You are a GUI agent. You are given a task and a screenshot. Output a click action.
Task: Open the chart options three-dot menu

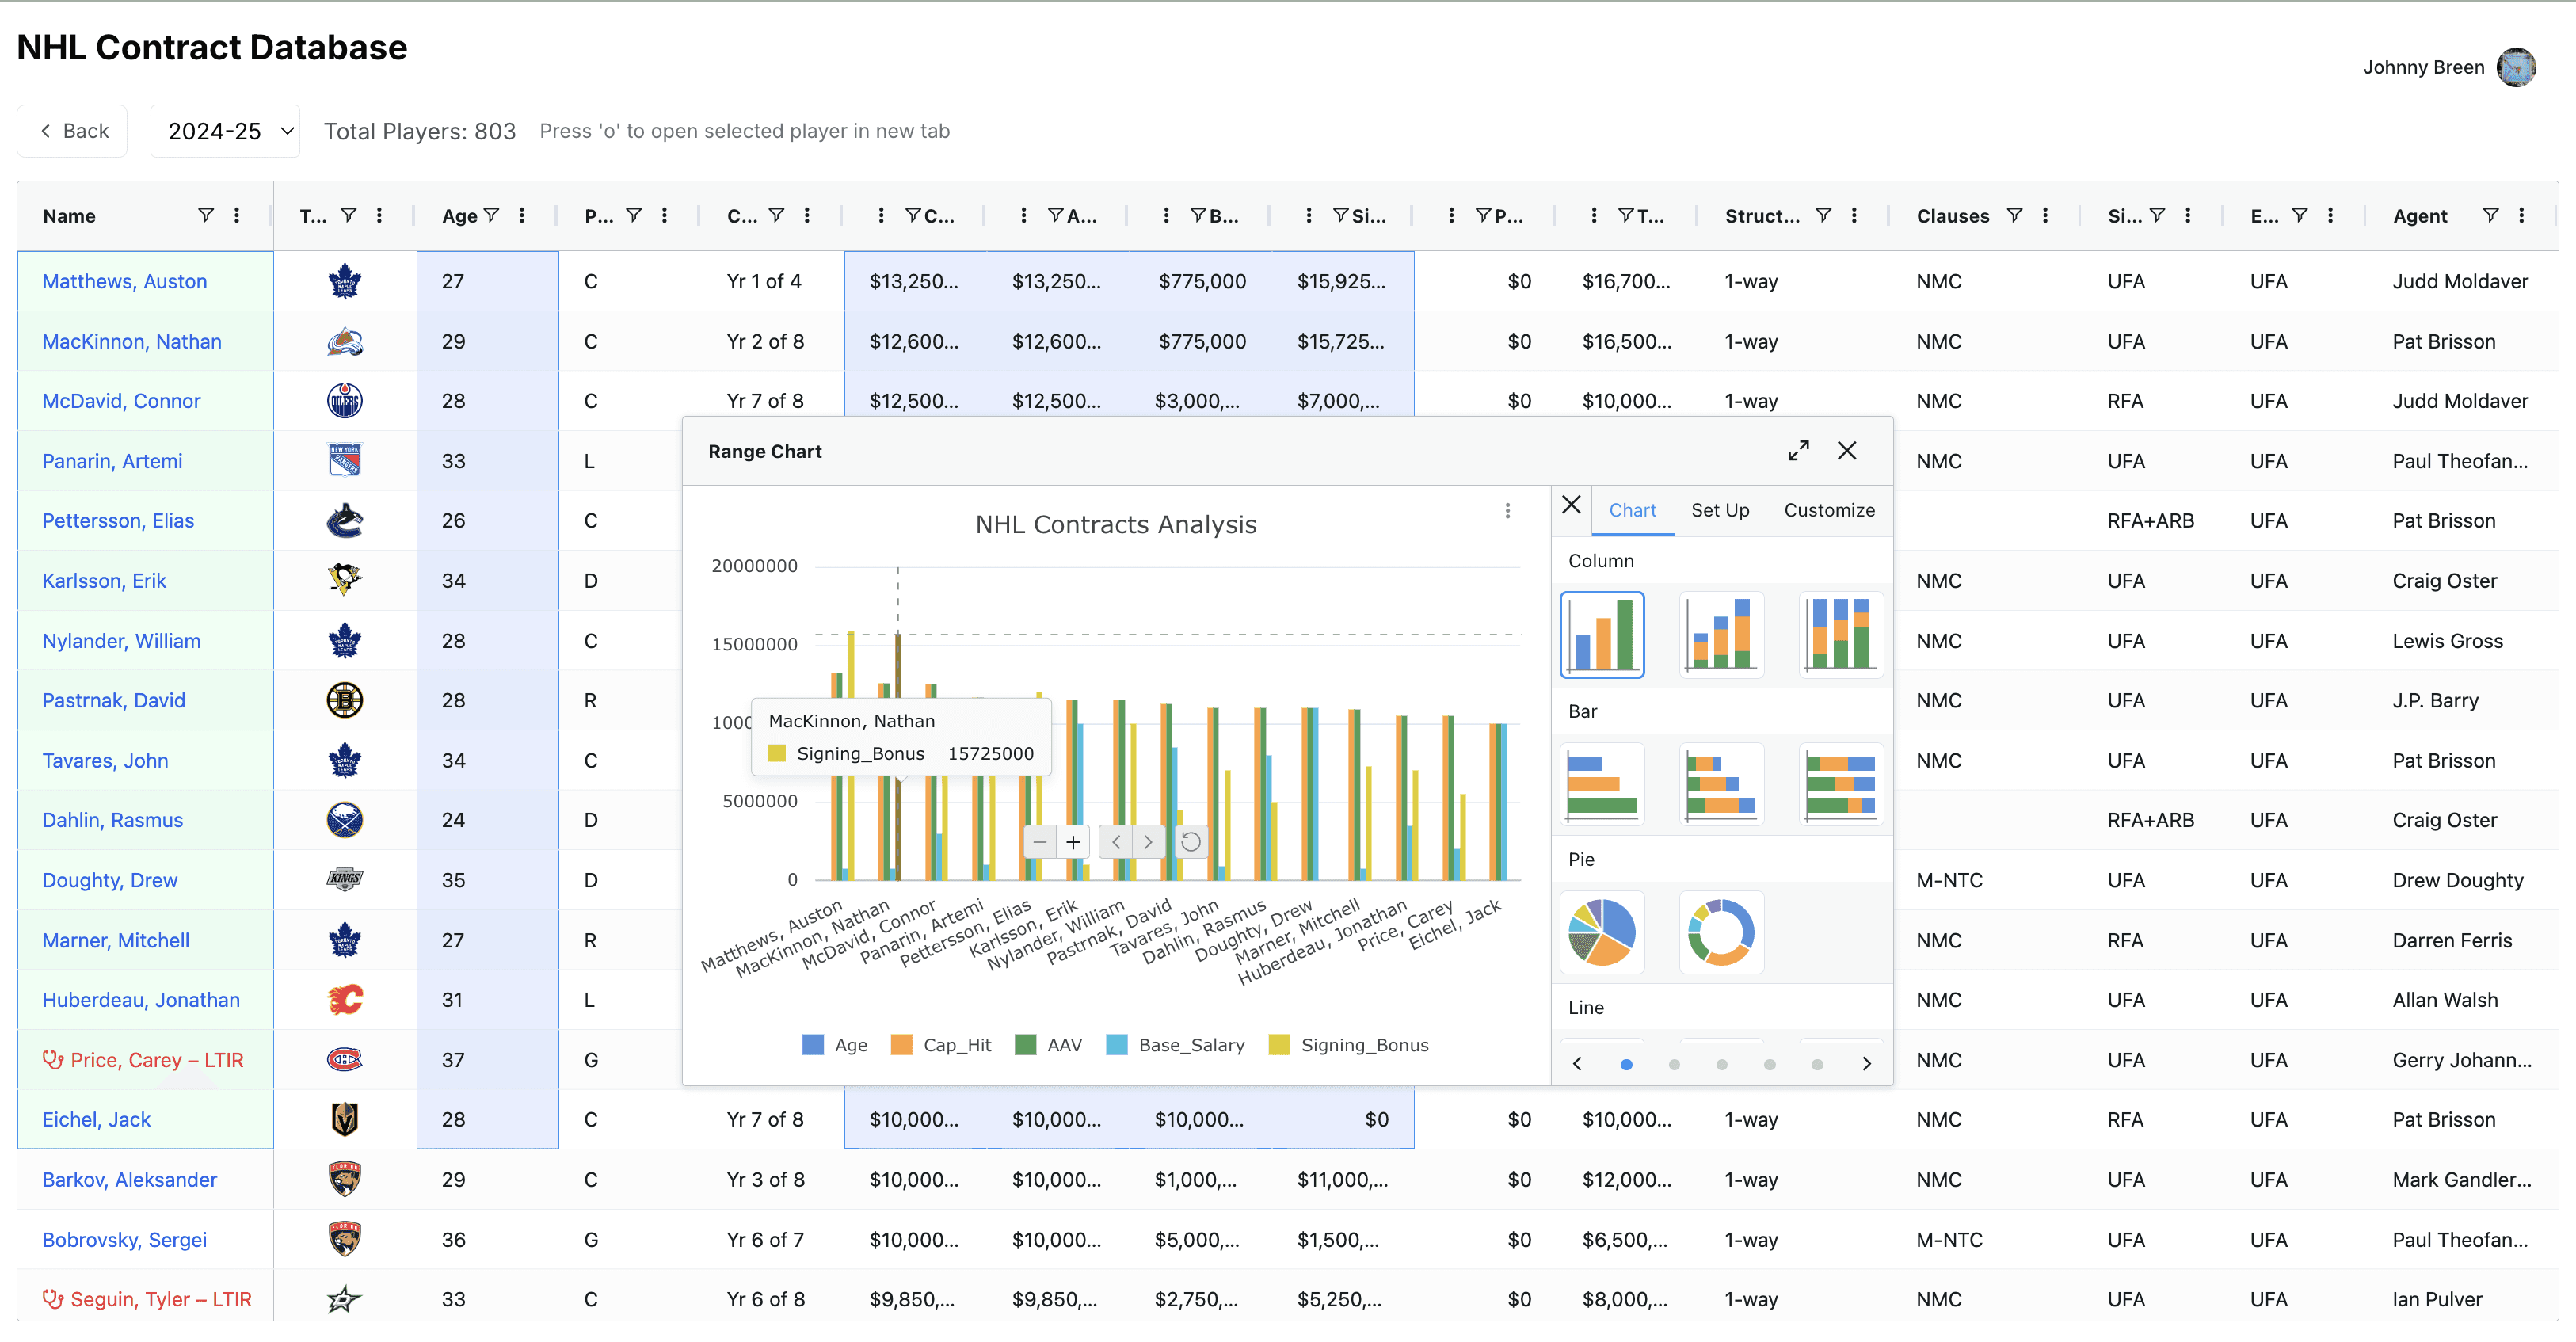(1507, 511)
